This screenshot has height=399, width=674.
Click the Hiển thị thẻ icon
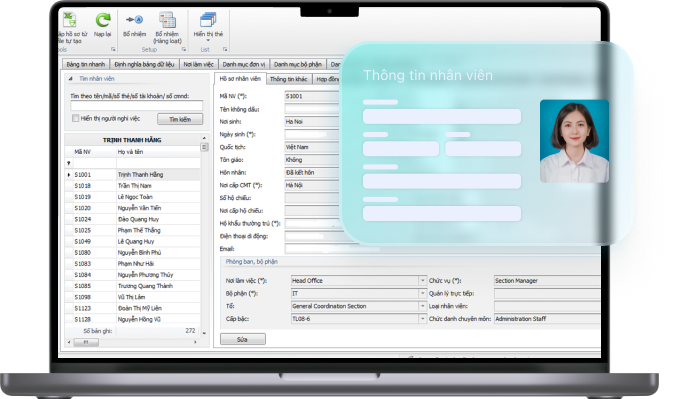(x=208, y=20)
